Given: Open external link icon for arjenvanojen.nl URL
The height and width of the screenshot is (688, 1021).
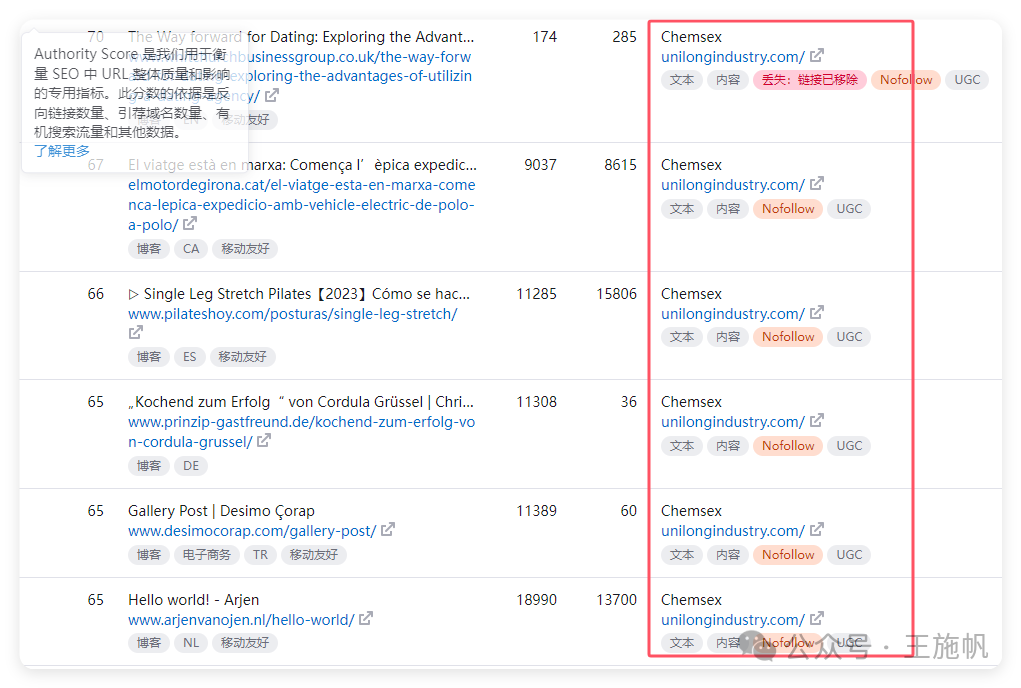Looking at the screenshot, I should pyautogui.click(x=366, y=618).
